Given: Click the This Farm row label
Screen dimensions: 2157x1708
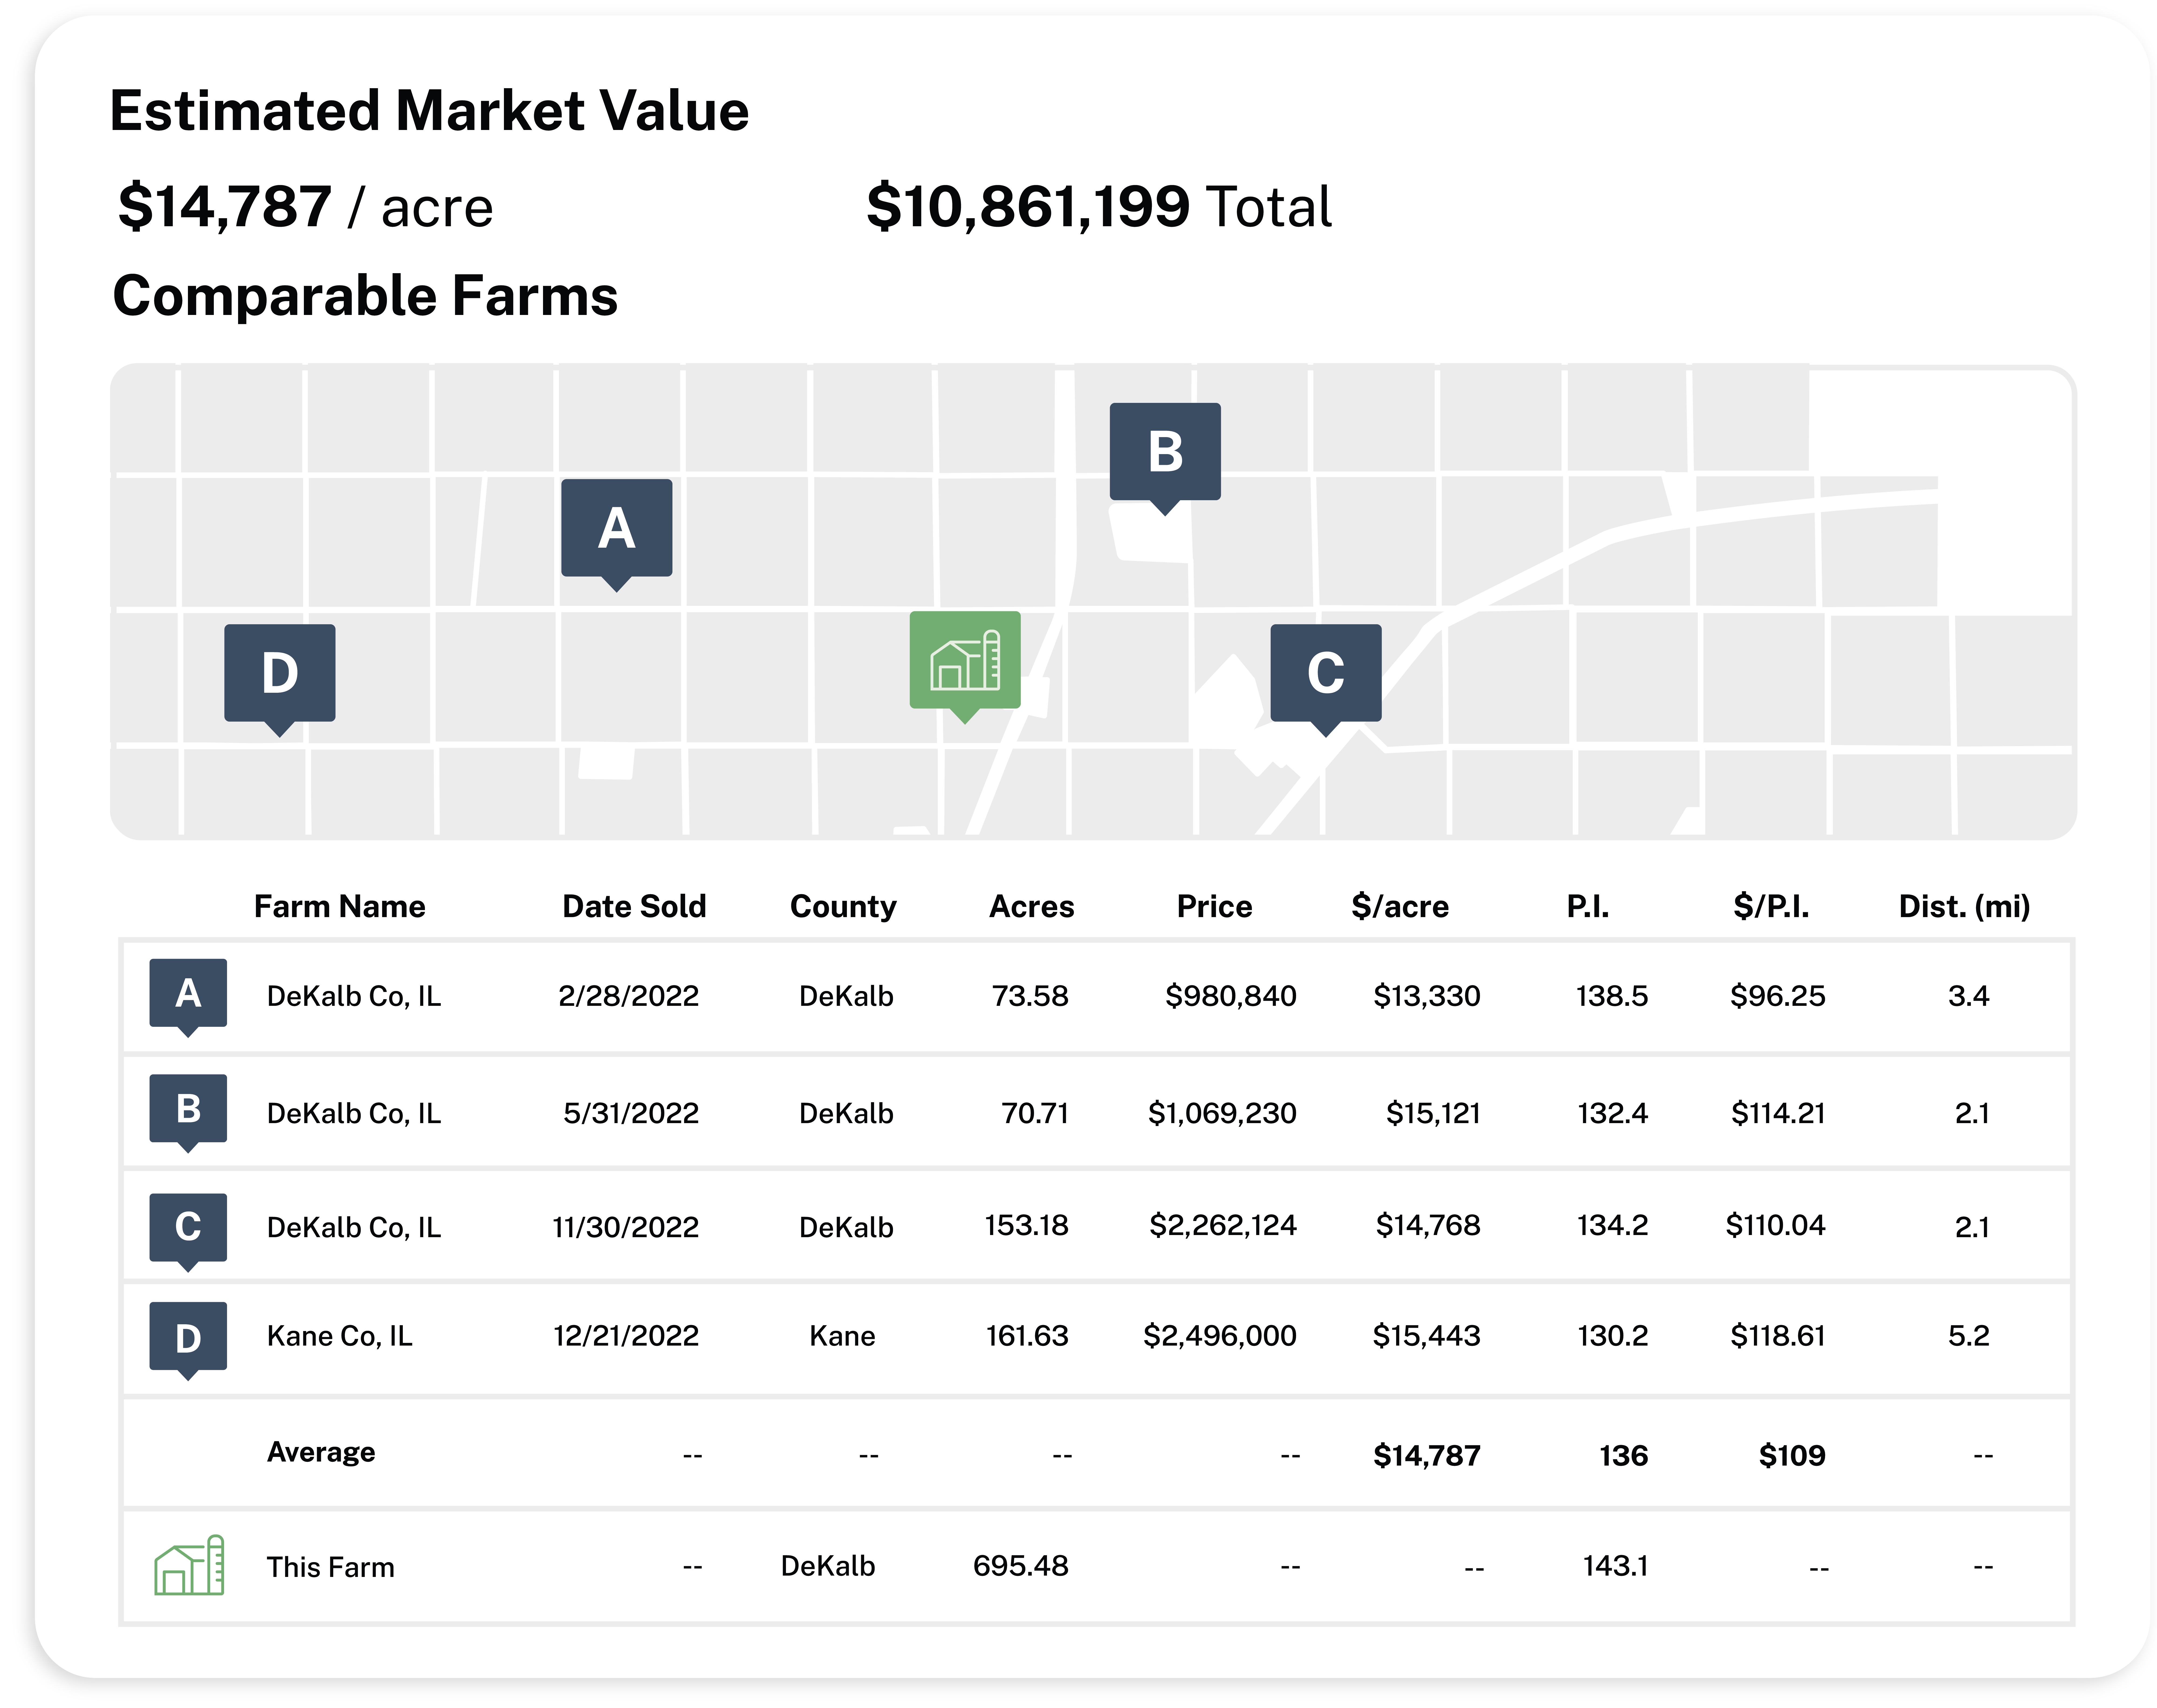Looking at the screenshot, I should pyautogui.click(x=330, y=1567).
